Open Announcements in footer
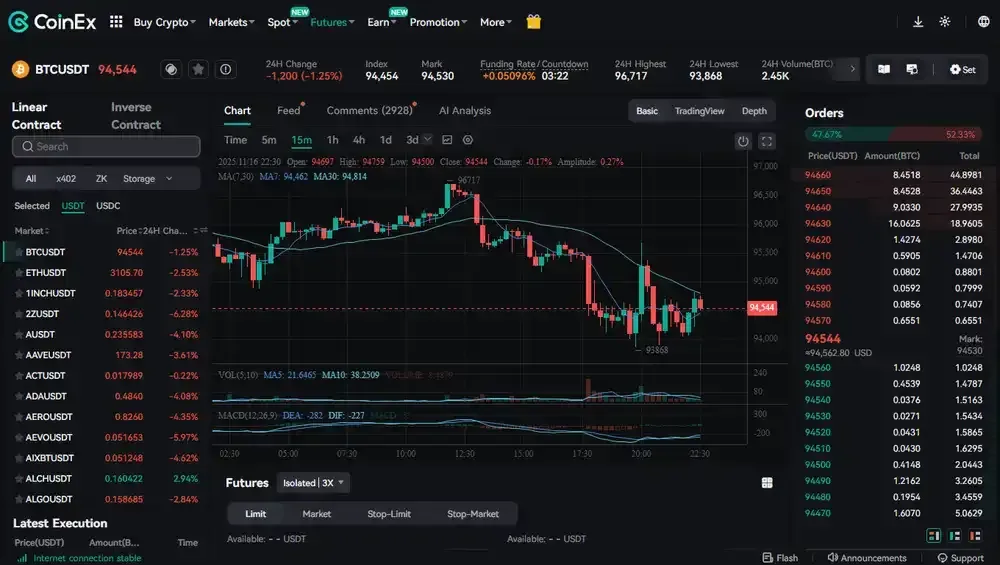1000x565 pixels. pos(867,558)
